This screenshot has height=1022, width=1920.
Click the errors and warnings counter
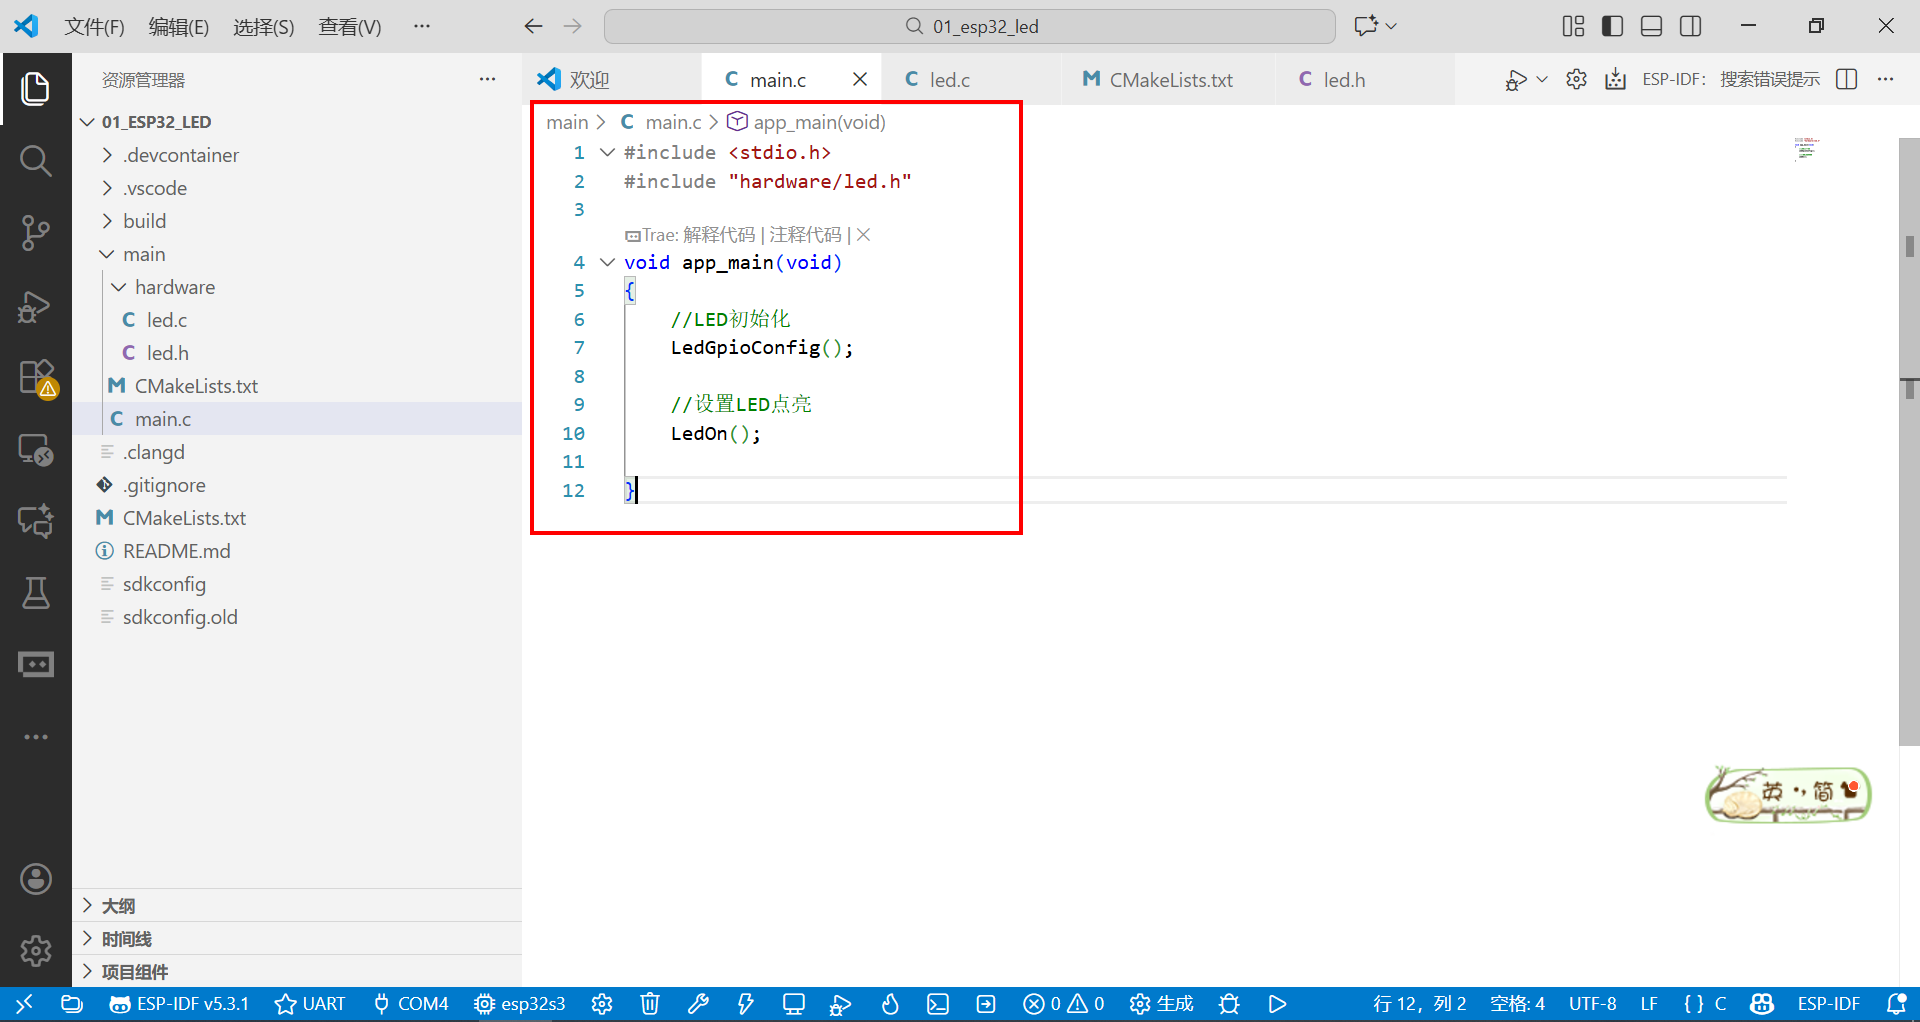click(x=1064, y=1004)
